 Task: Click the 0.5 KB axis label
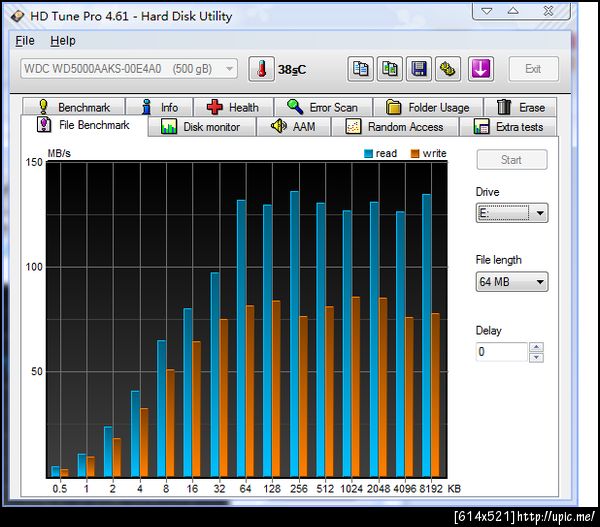click(60, 489)
